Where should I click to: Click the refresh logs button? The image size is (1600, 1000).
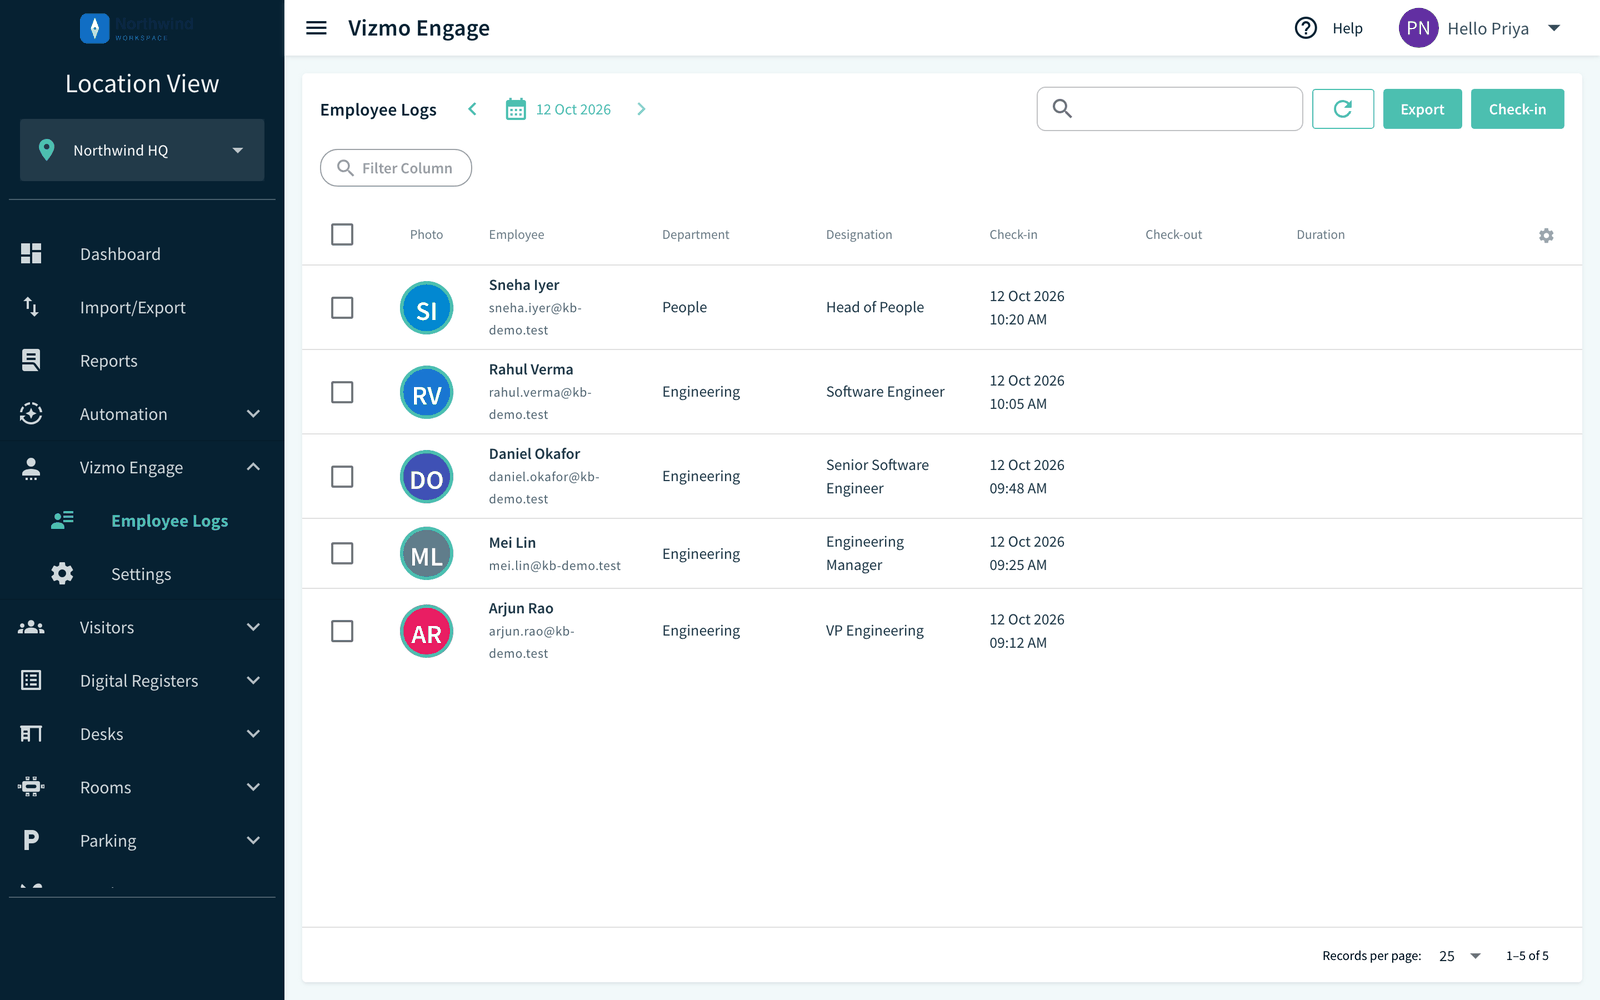click(x=1342, y=109)
